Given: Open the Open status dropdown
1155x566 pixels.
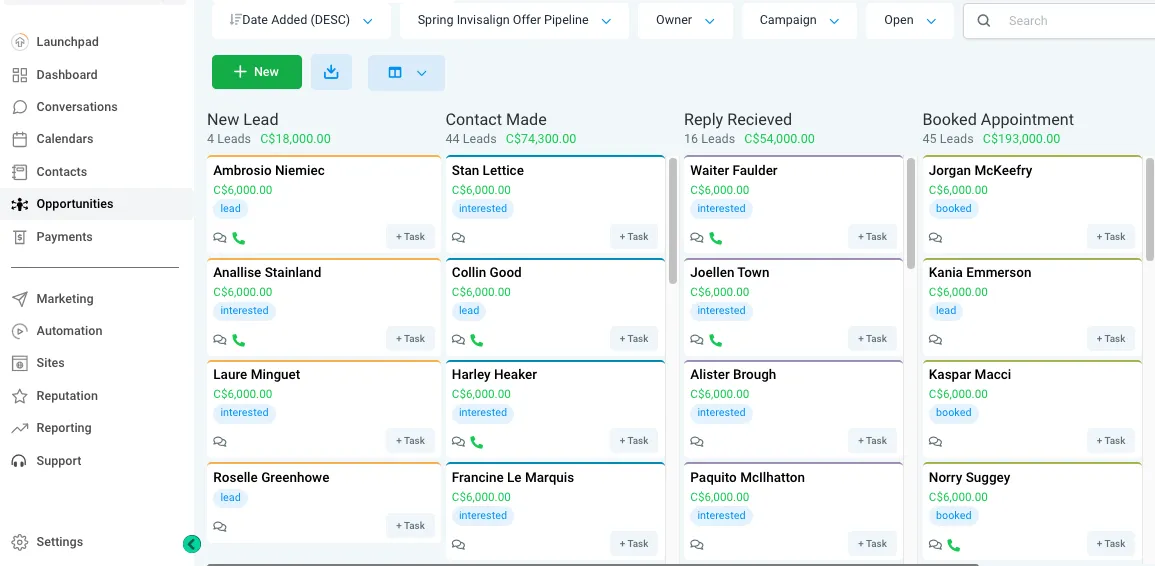Looking at the screenshot, I should (x=910, y=21).
